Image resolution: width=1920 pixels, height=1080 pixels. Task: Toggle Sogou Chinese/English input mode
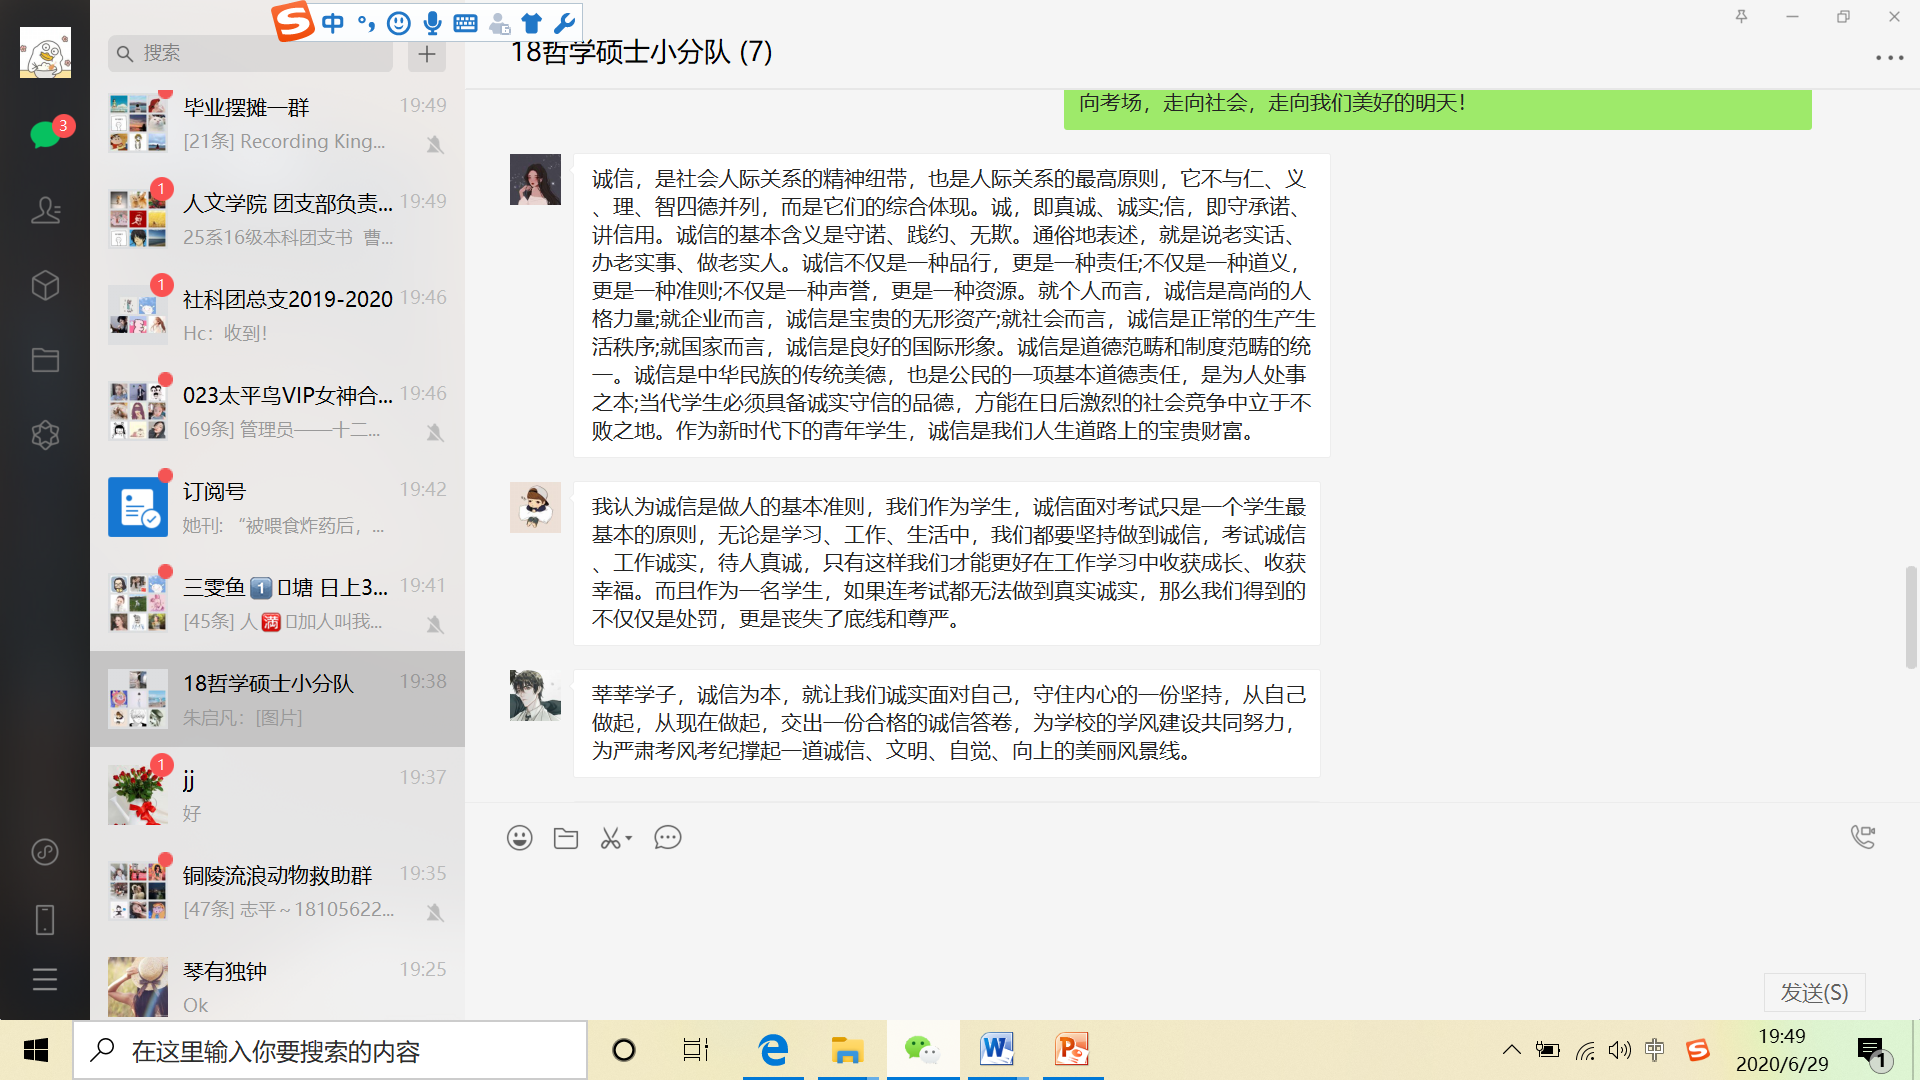[x=333, y=23]
